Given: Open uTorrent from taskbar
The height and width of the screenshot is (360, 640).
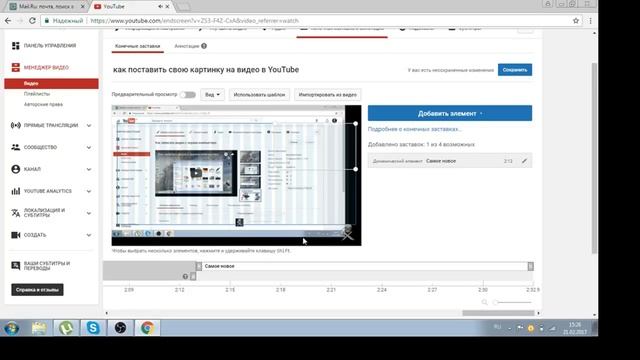Looking at the screenshot, I should (66, 328).
